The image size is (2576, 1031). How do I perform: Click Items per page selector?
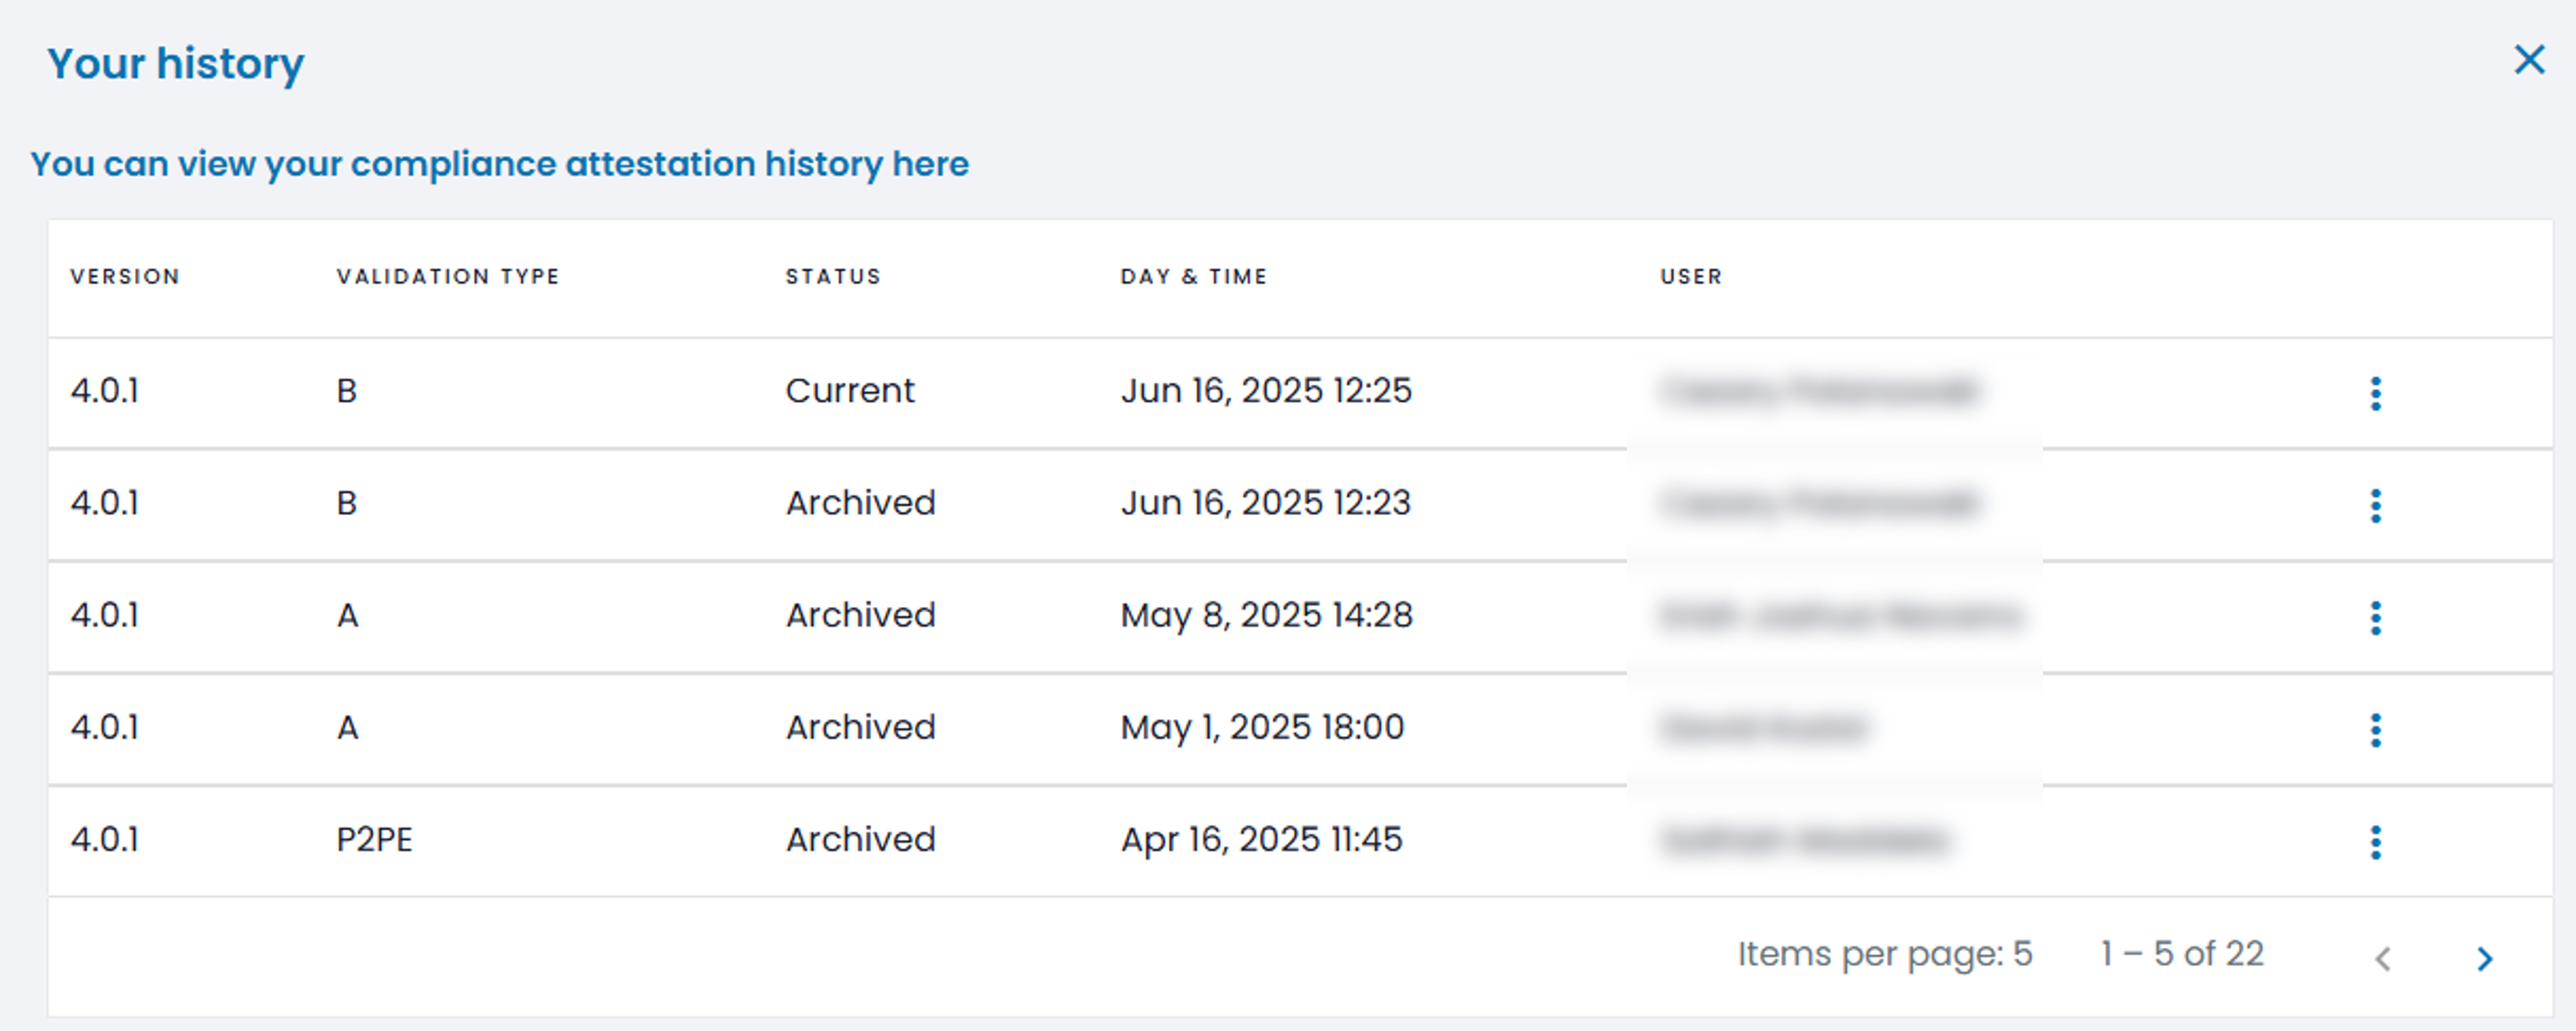(x=1884, y=954)
